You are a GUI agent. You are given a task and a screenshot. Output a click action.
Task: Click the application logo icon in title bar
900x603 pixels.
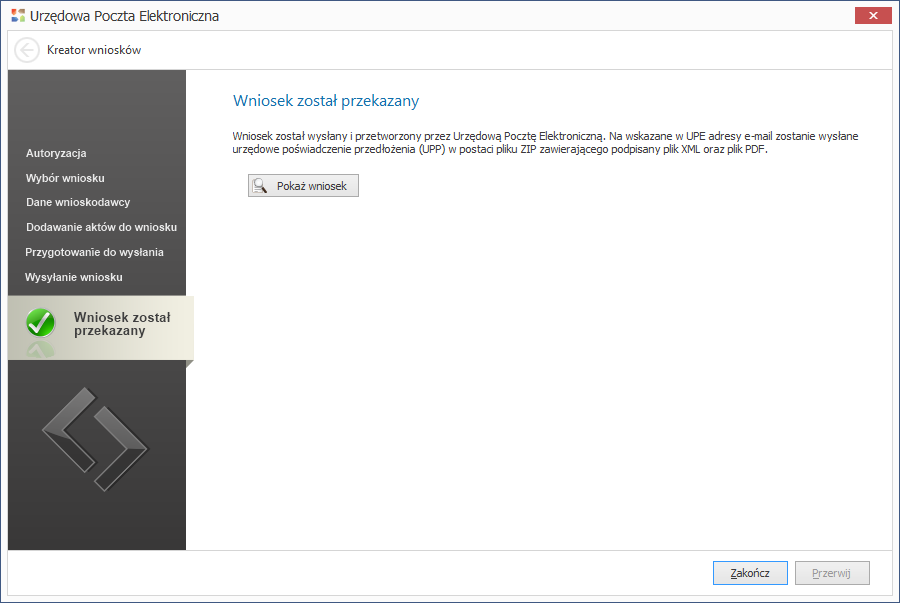click(18, 15)
